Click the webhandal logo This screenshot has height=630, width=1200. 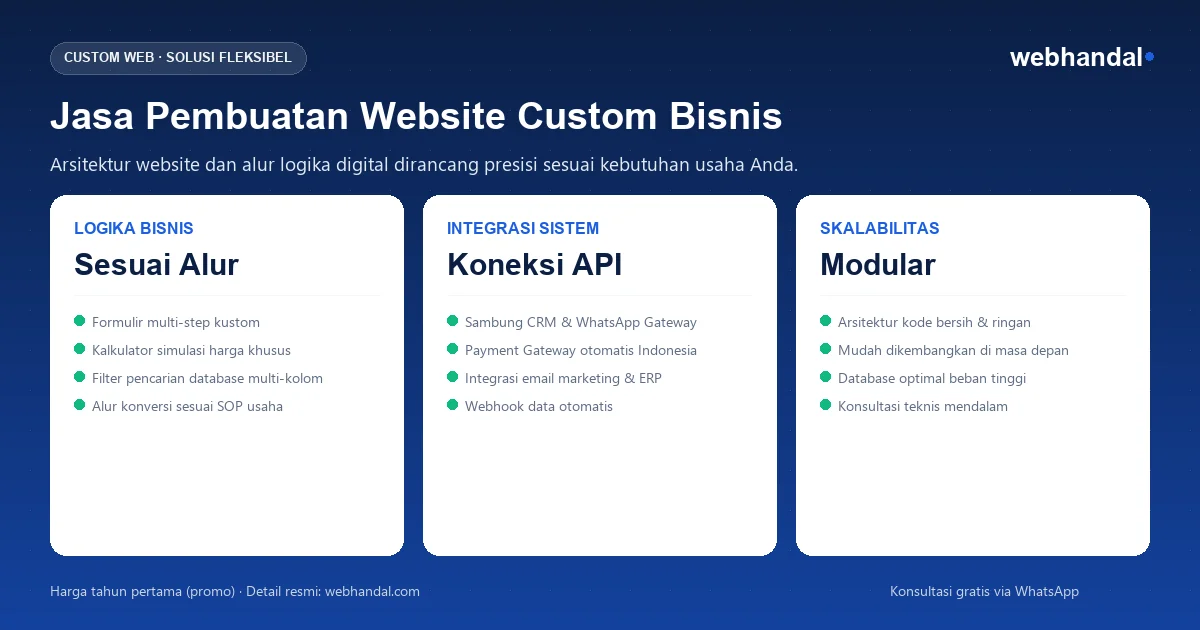coord(1082,58)
